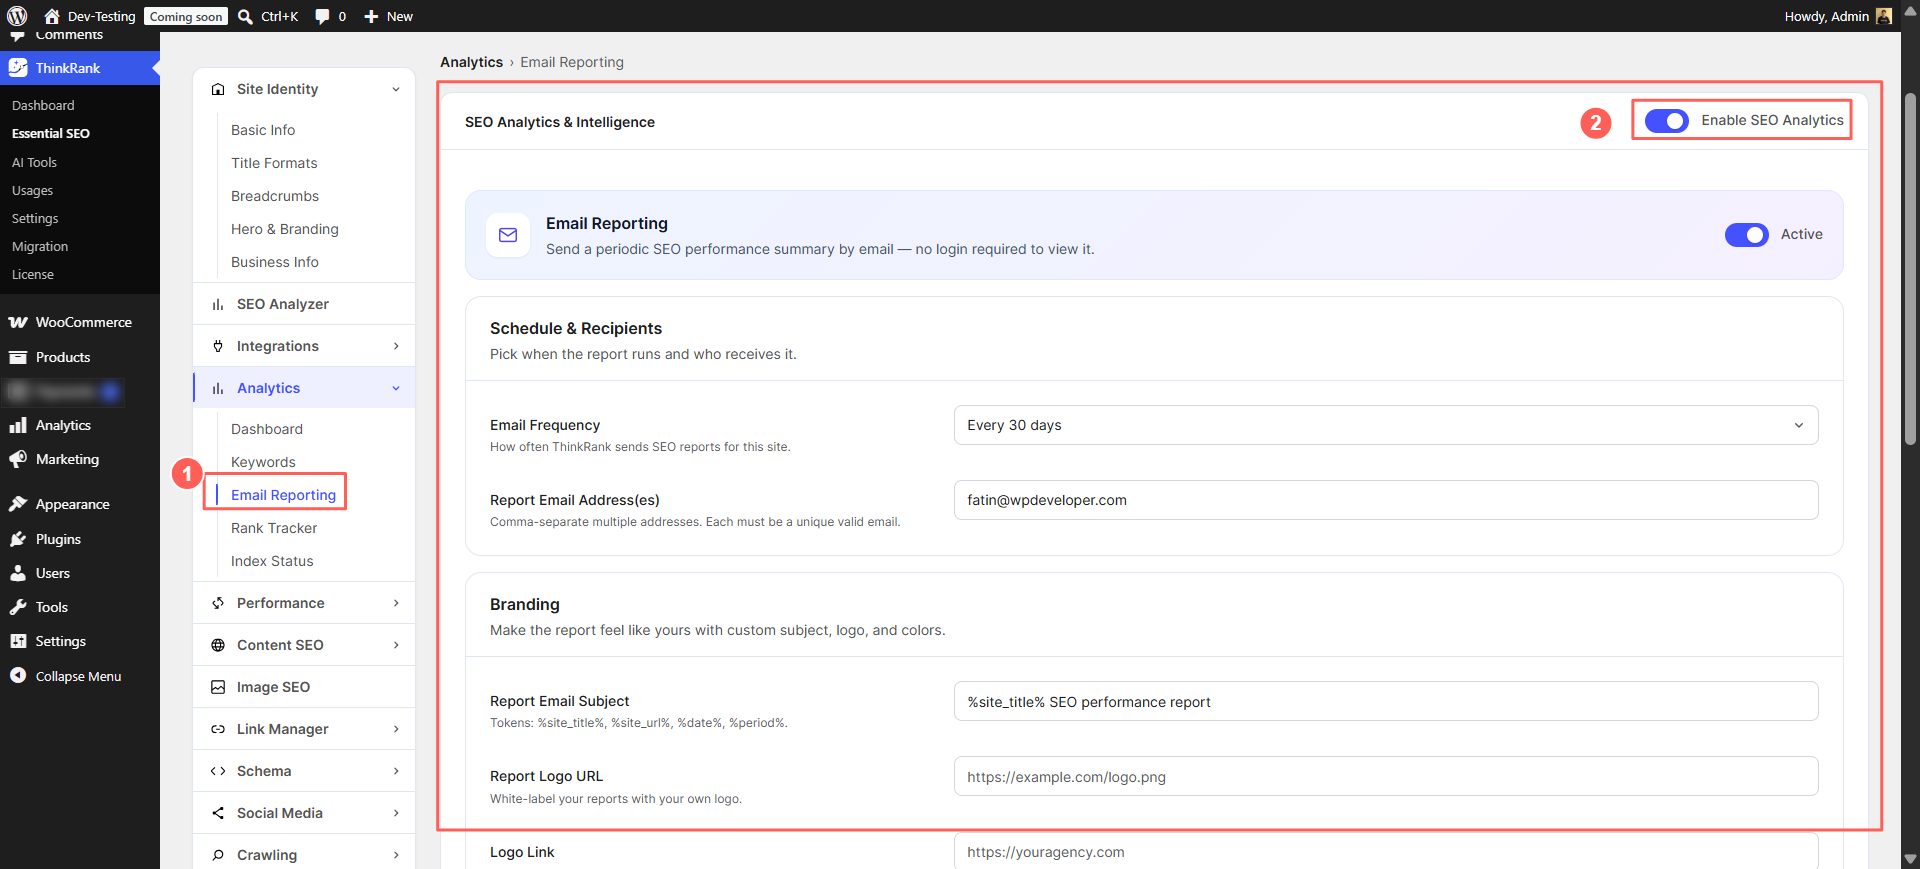Open Essential SEO submenu item
1920x869 pixels.
click(x=51, y=133)
